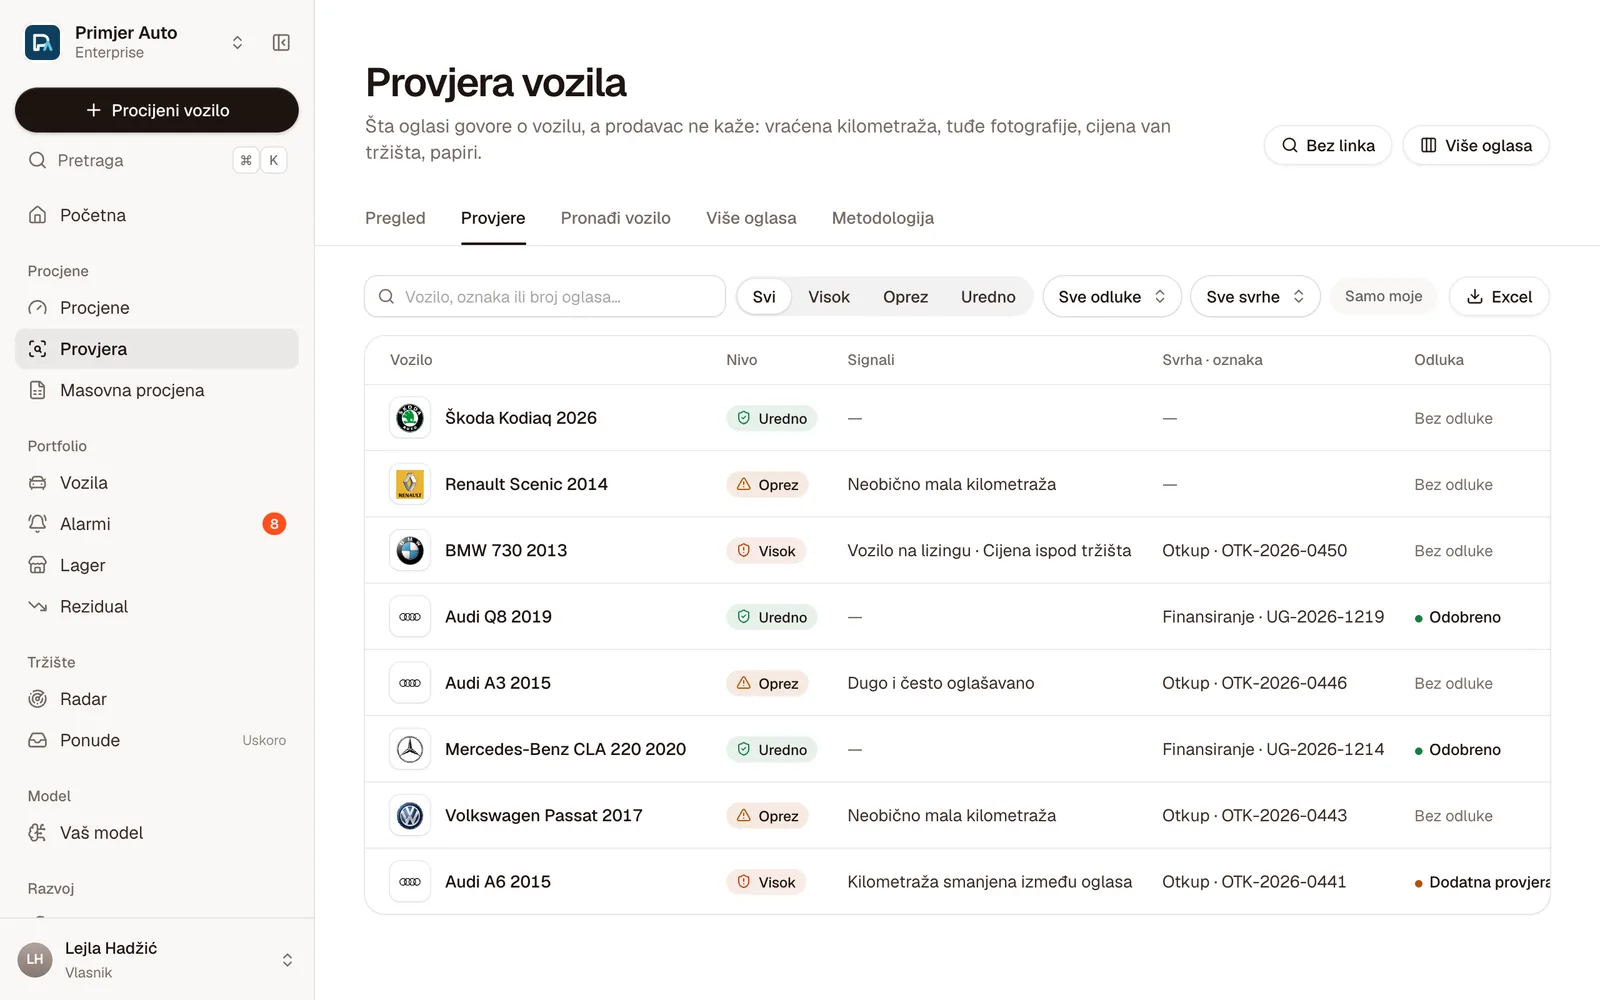
Task: Click the Finansiranje · UG-2026-1214 cell
Action: coord(1273,749)
